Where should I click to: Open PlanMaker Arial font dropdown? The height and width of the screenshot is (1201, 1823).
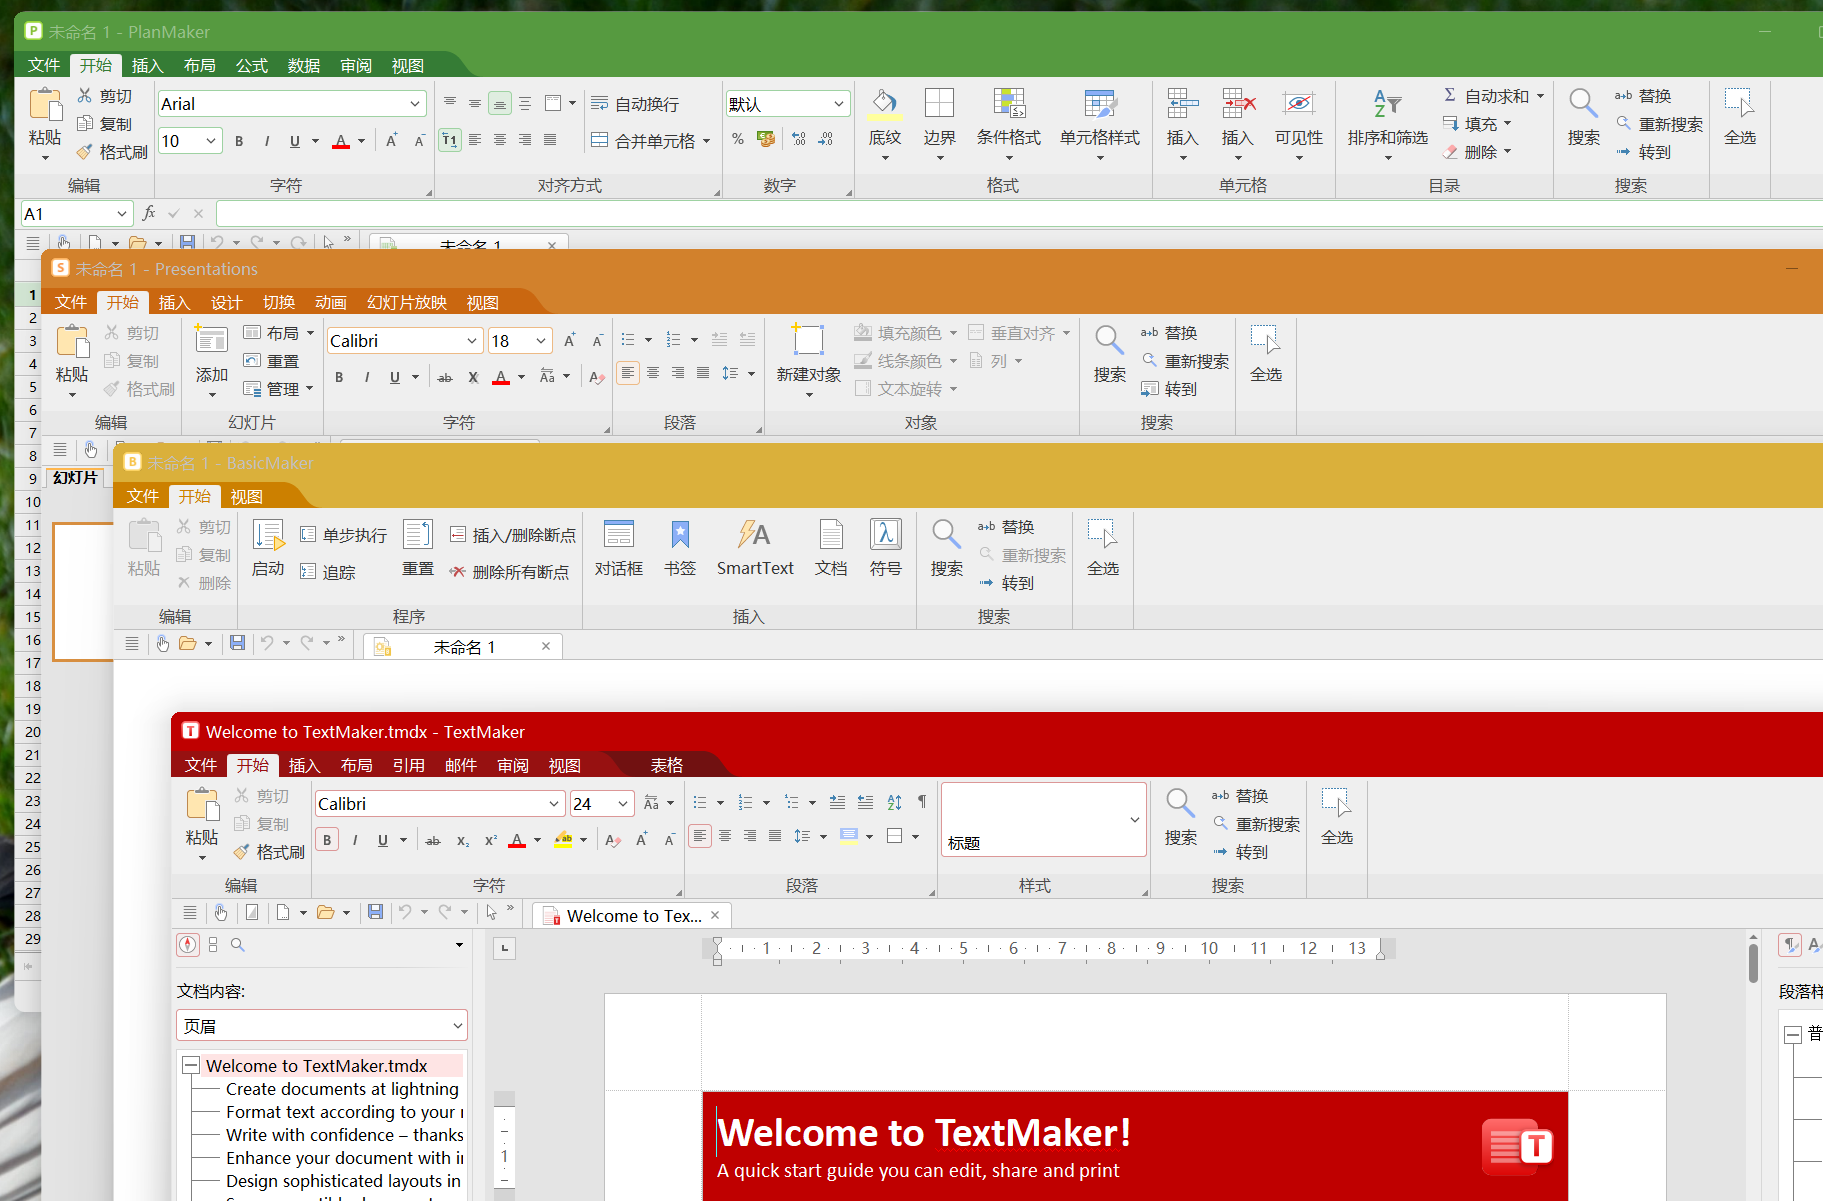(415, 104)
